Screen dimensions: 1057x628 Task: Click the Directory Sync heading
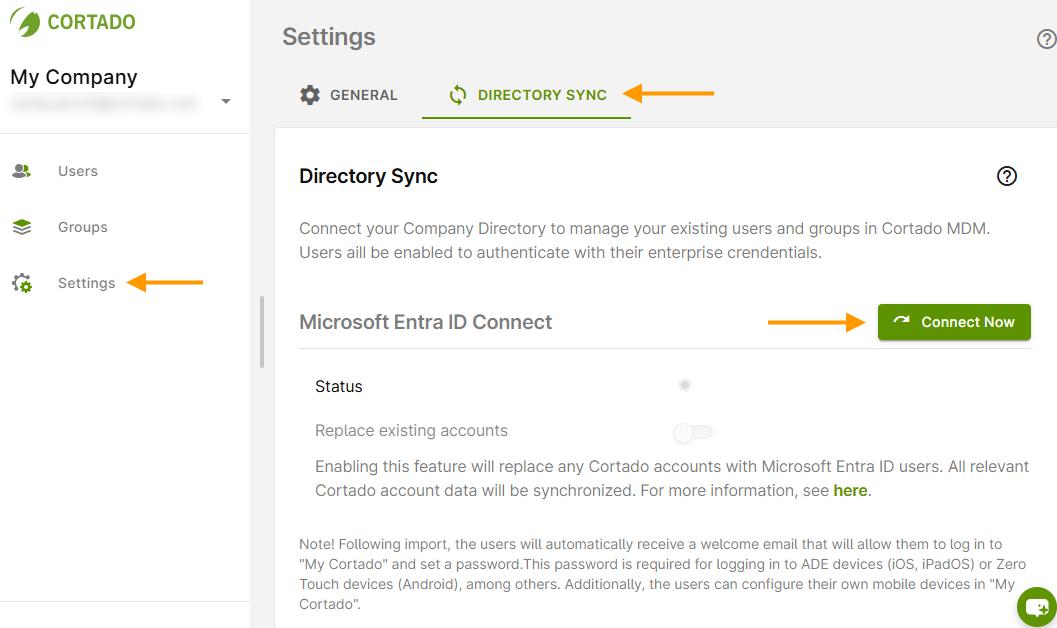click(368, 176)
